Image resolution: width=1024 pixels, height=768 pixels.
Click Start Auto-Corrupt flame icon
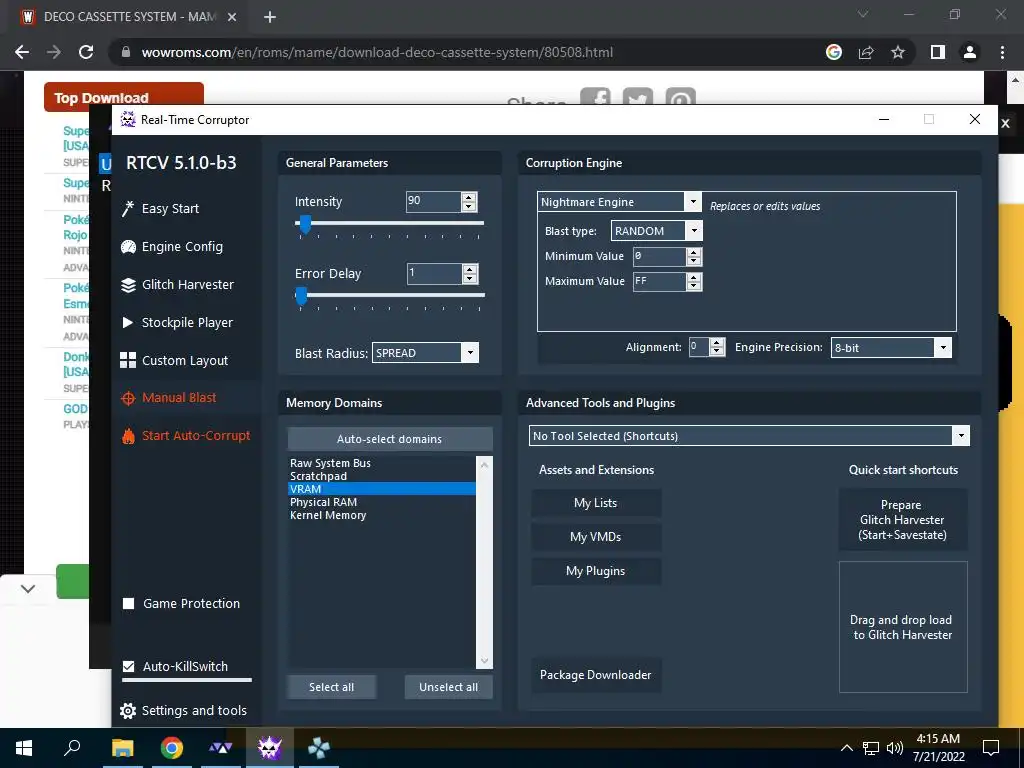coord(128,436)
